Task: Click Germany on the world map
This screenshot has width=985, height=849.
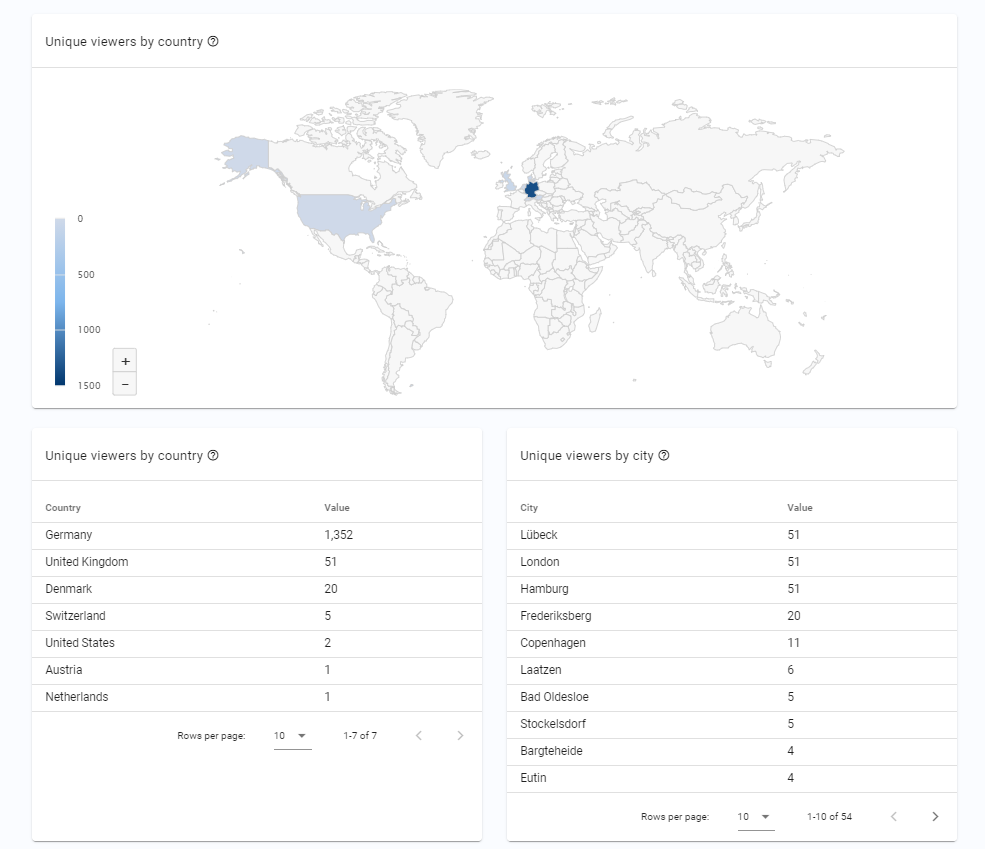Action: point(529,188)
